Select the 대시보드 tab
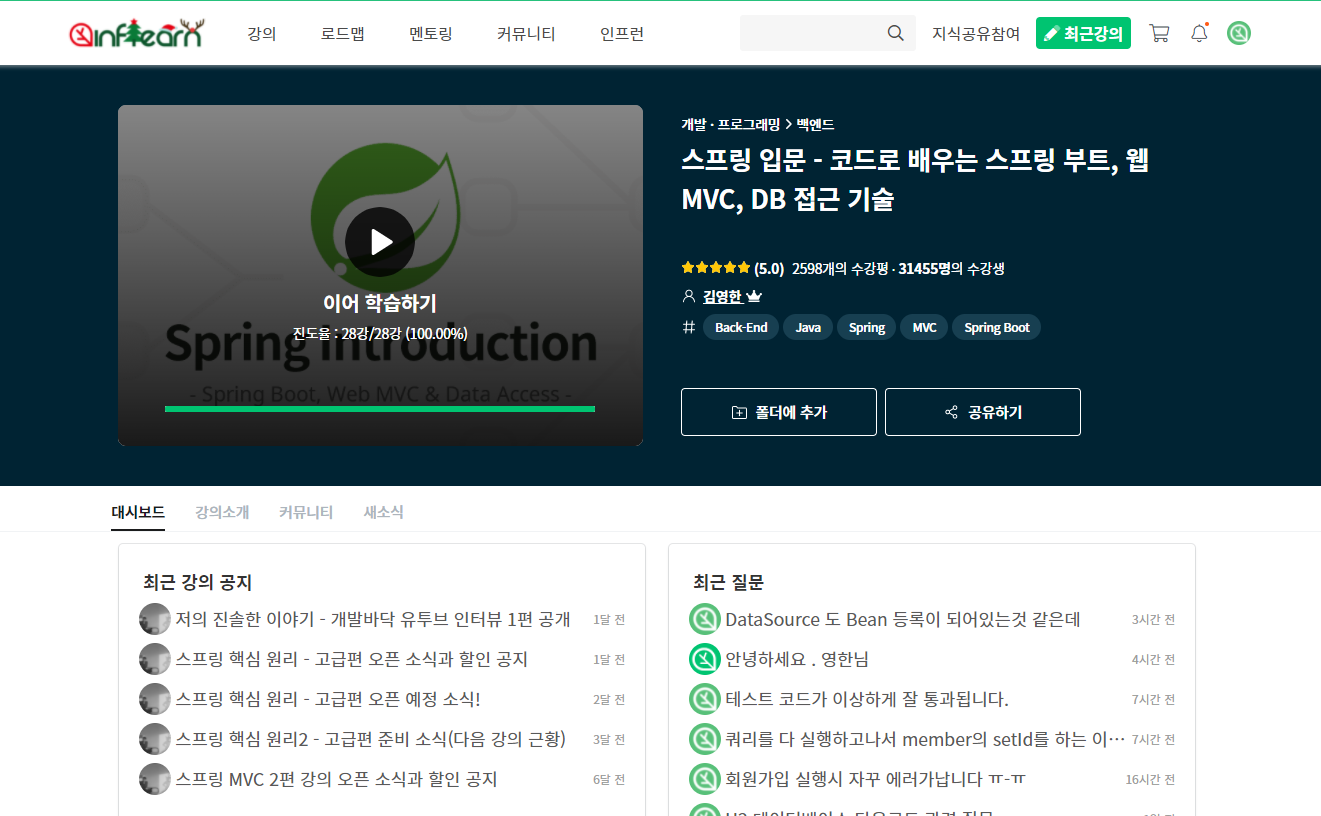Screen dimensions: 1321x816 pyautogui.click(x=138, y=512)
